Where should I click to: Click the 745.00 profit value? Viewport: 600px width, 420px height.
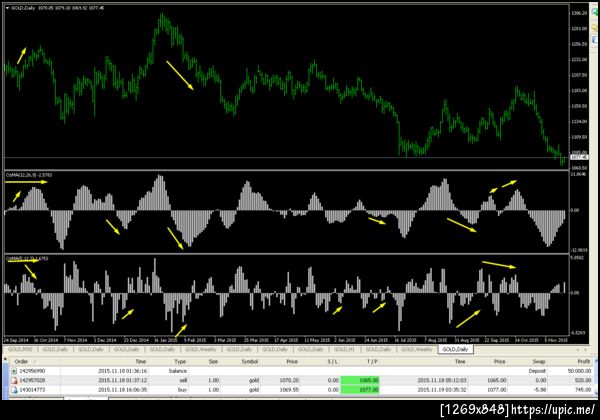coord(583,390)
